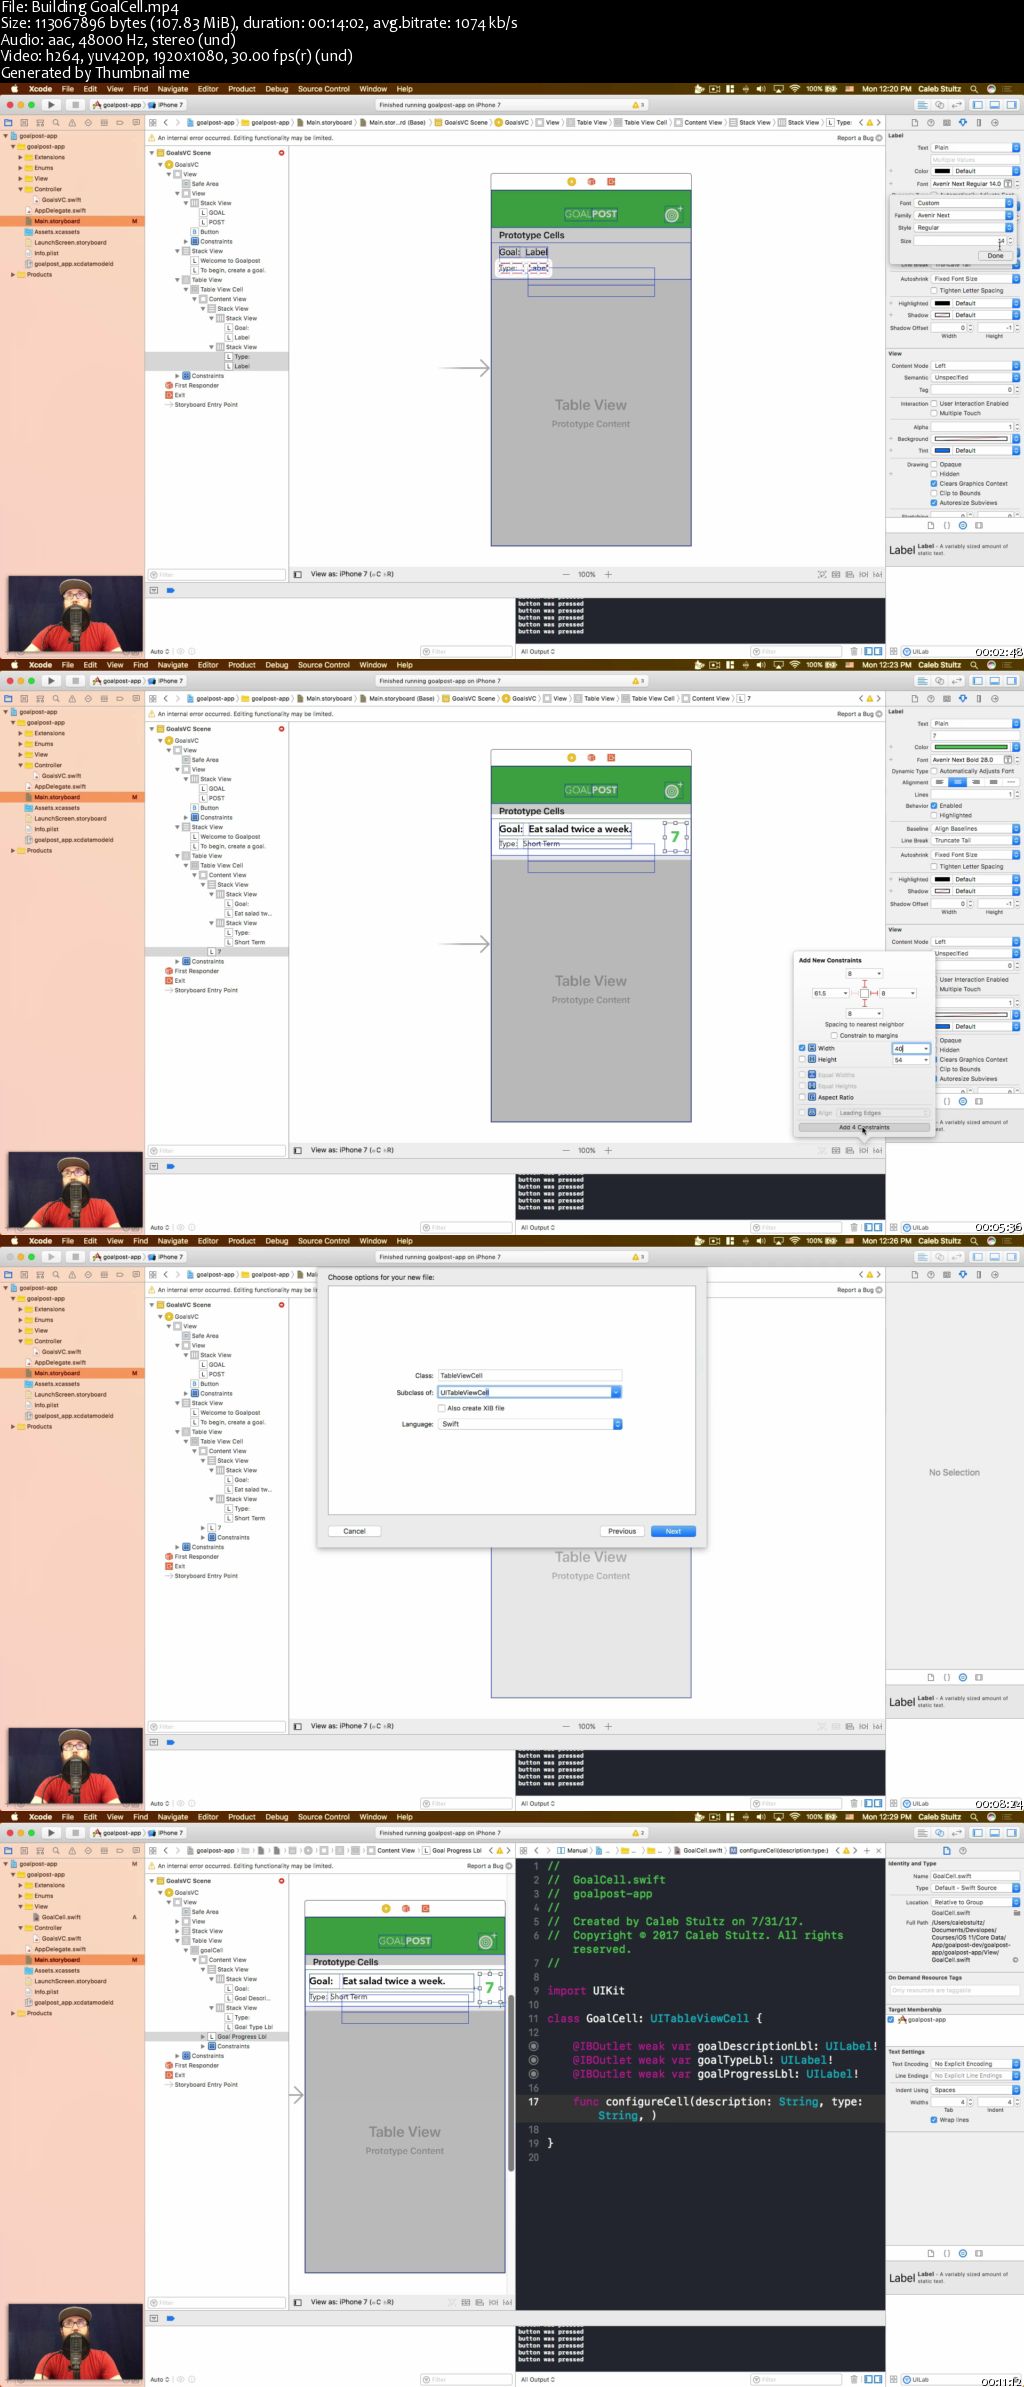Select center text alignment for the label
This screenshot has height=2387, width=1024.
[x=957, y=782]
